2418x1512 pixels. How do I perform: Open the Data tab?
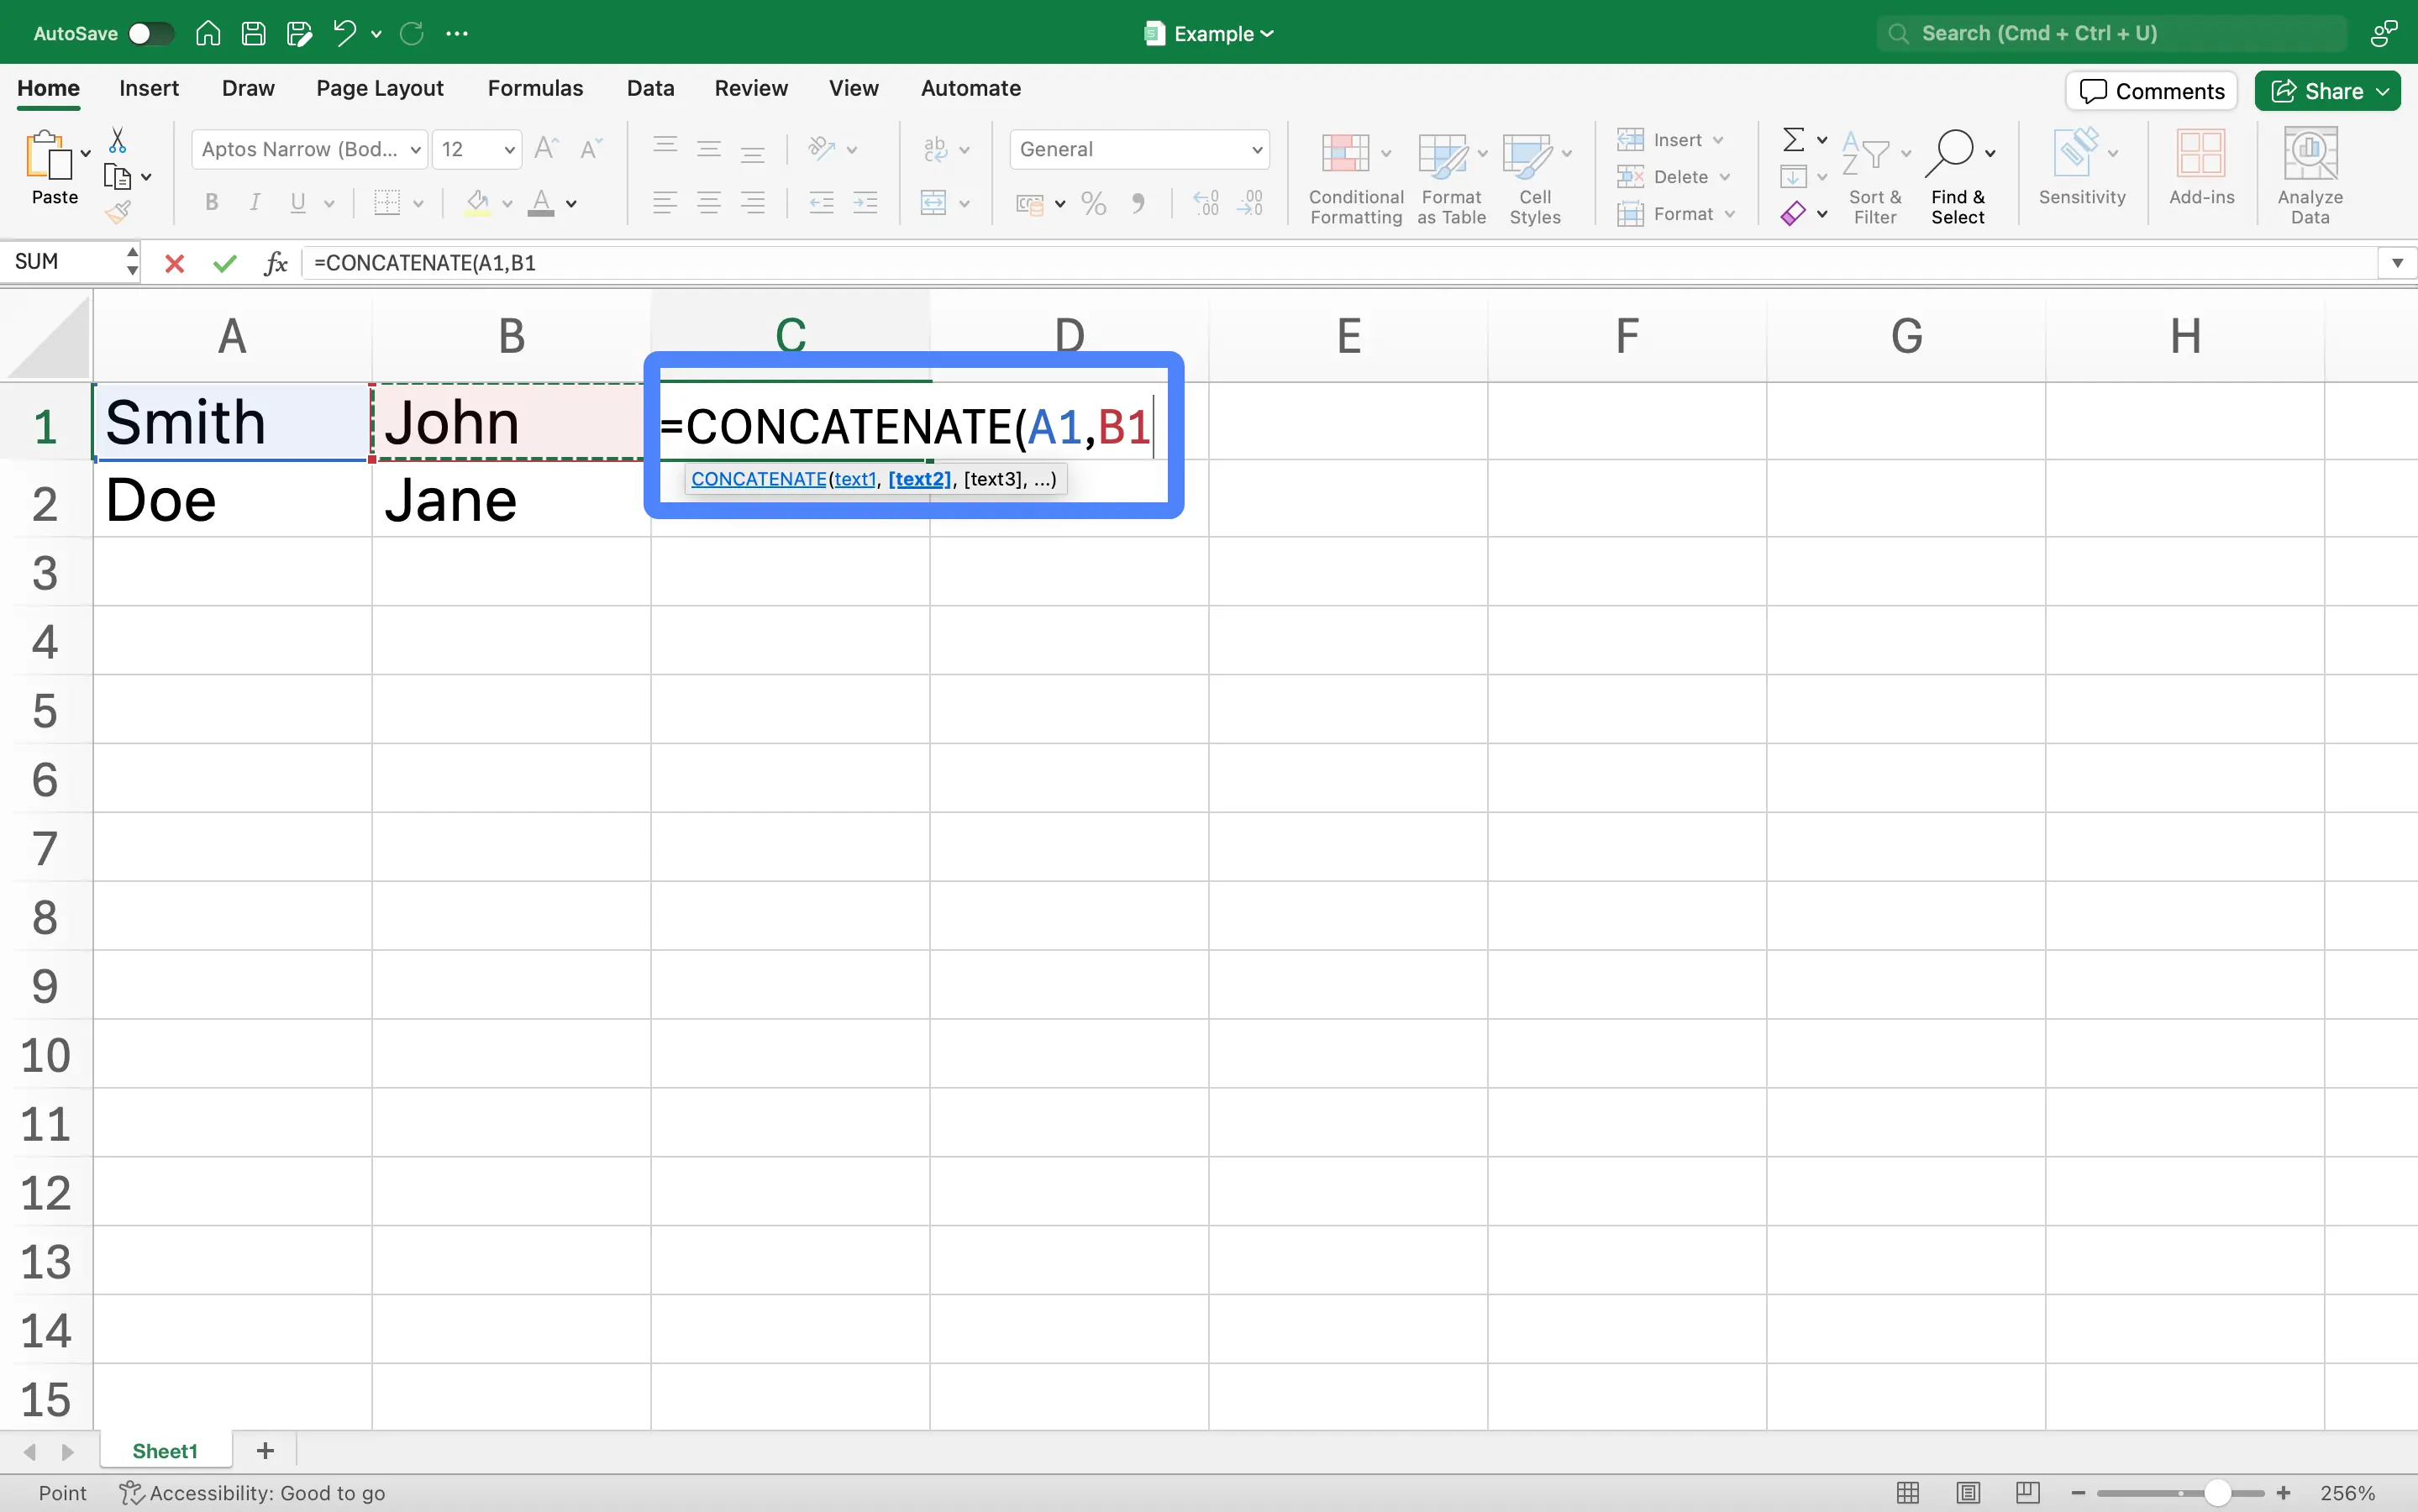click(x=650, y=88)
